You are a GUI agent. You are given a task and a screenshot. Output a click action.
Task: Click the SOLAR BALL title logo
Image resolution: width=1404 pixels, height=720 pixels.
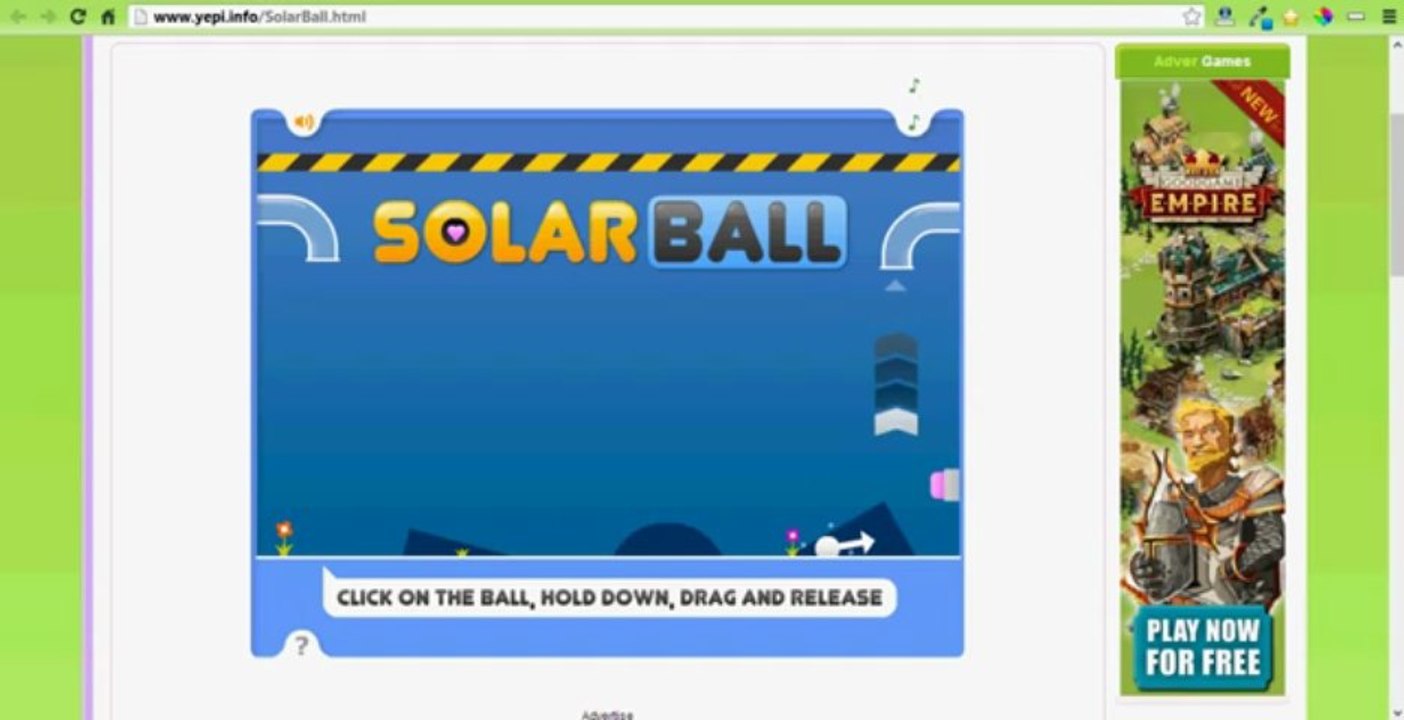click(610, 233)
